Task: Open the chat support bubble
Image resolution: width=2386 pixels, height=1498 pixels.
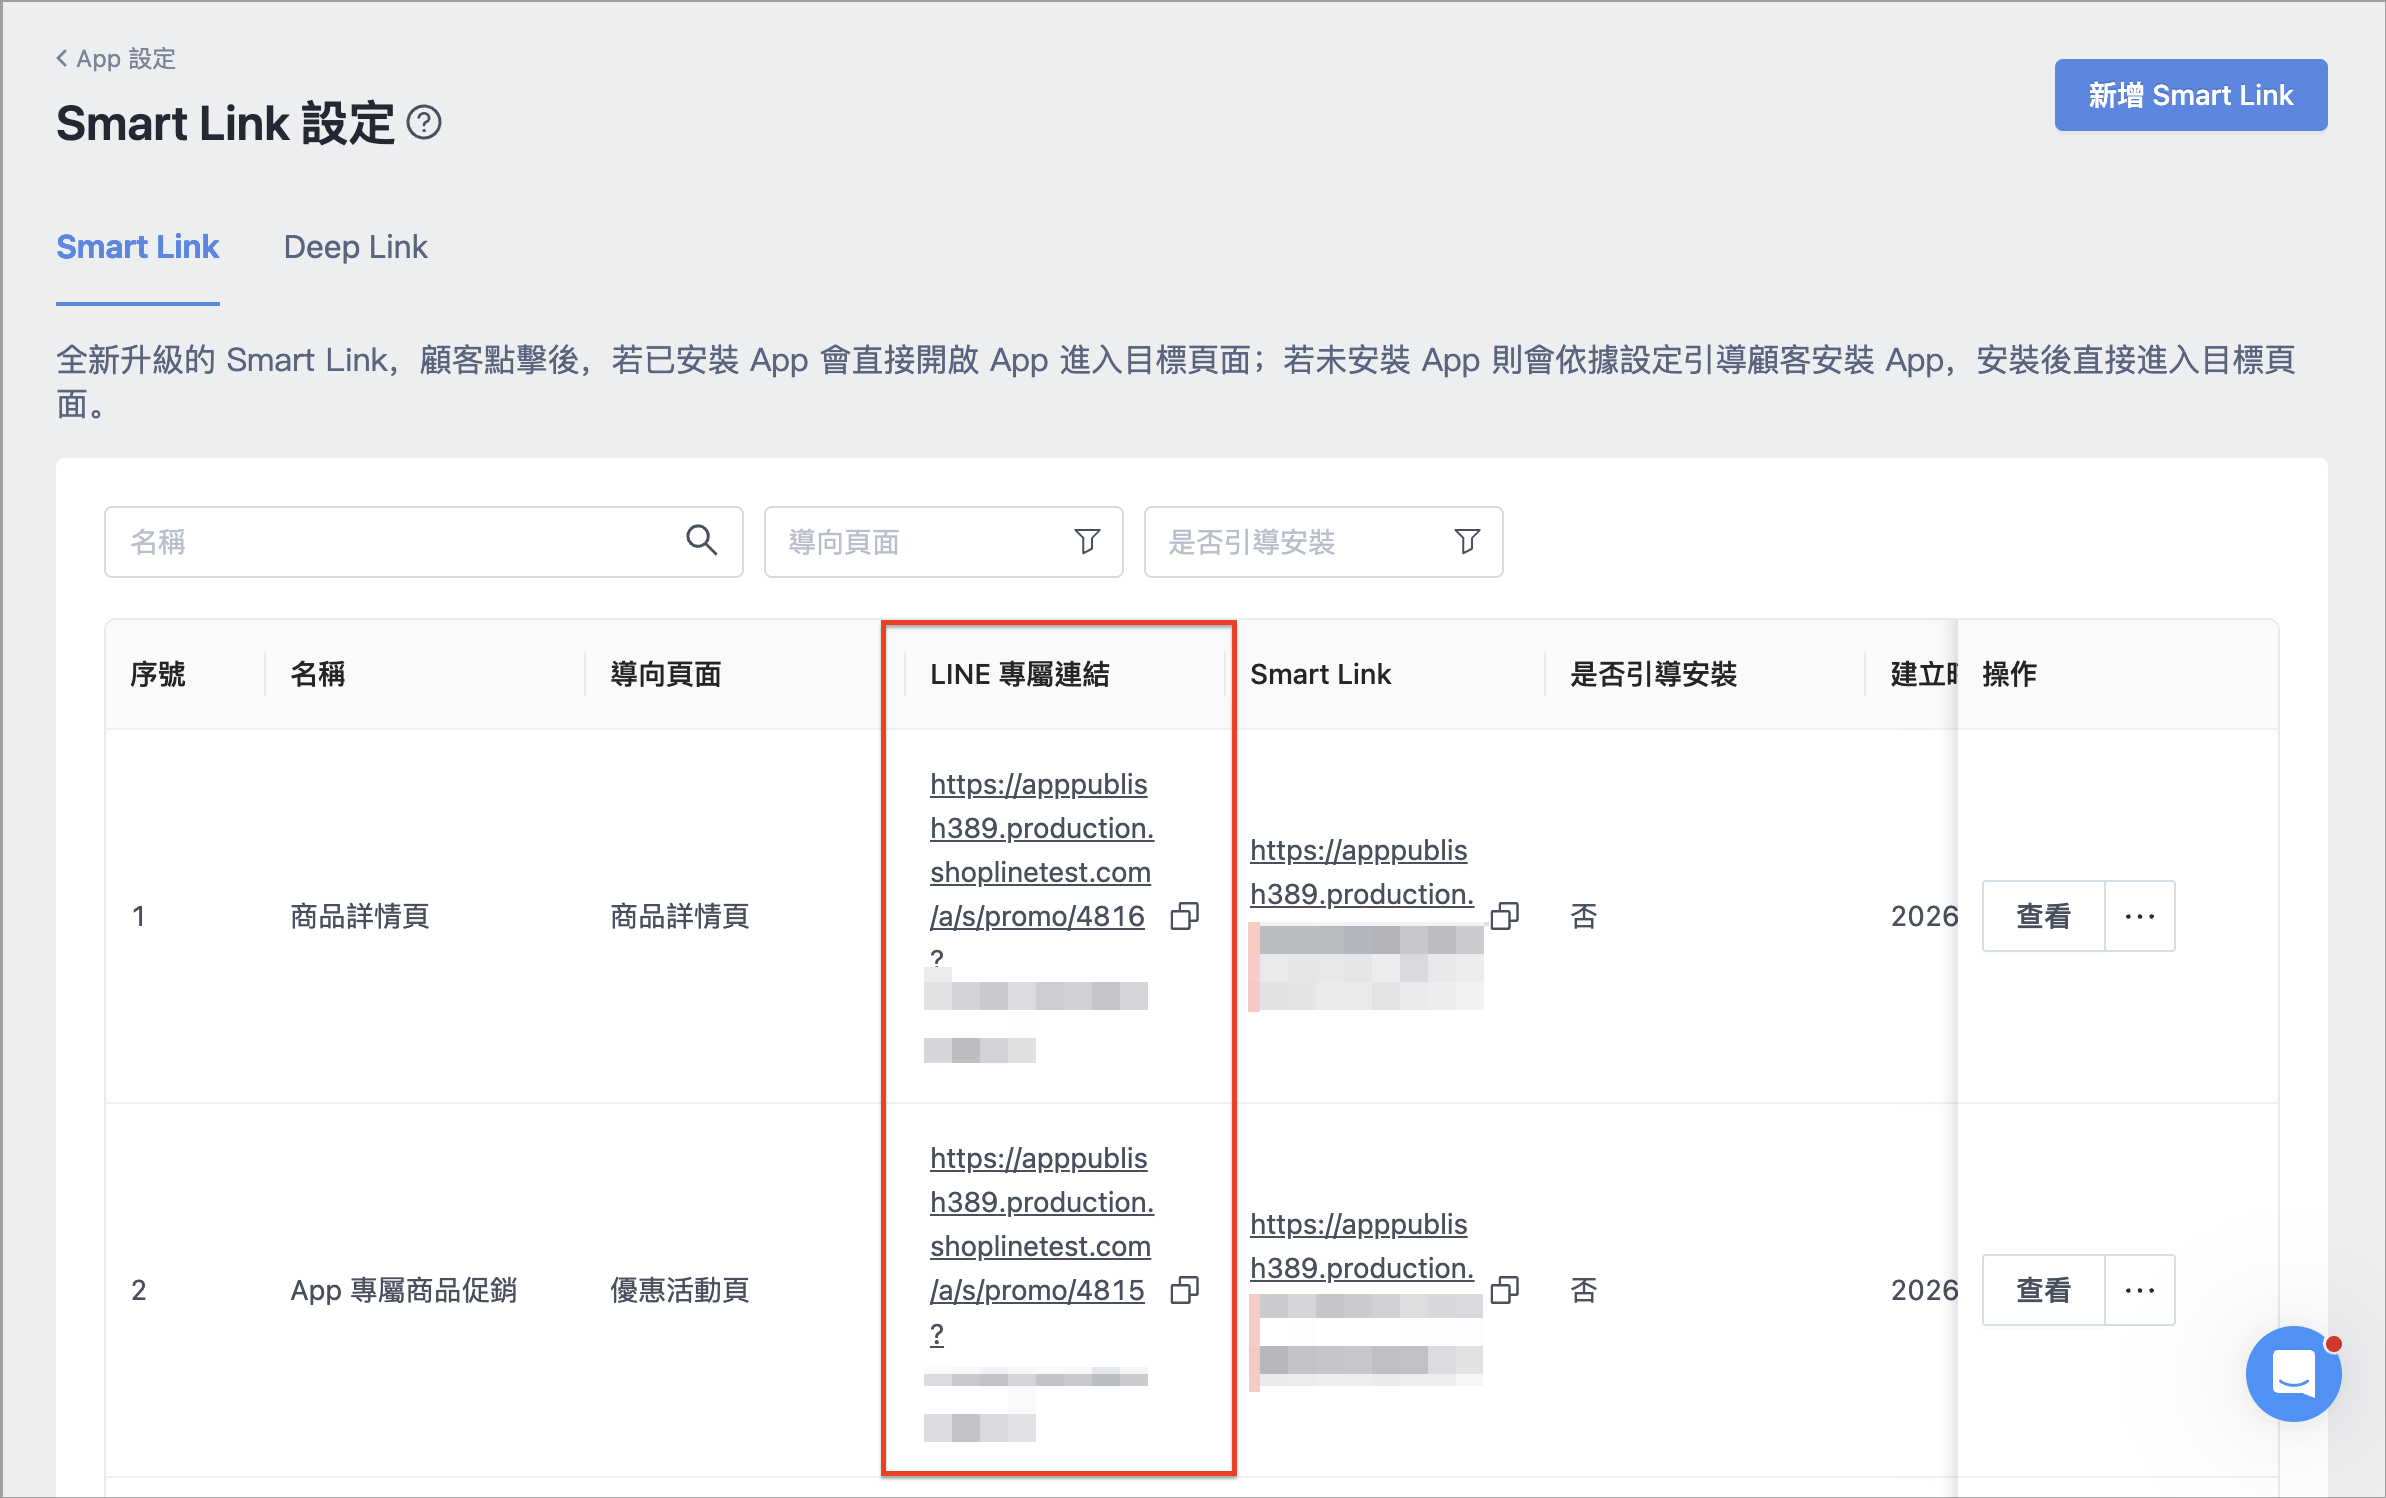Action: (2293, 1373)
